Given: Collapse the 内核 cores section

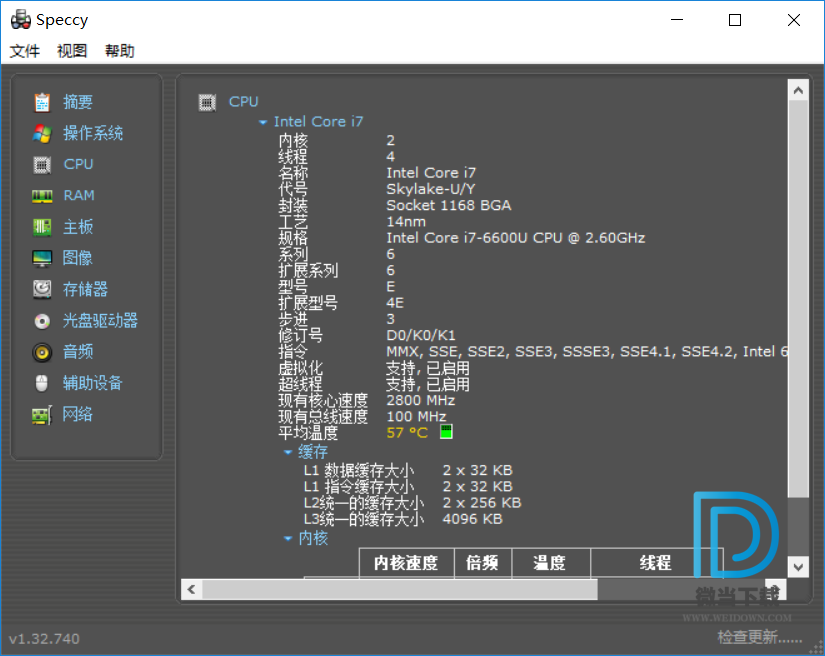Looking at the screenshot, I should pyautogui.click(x=288, y=538).
